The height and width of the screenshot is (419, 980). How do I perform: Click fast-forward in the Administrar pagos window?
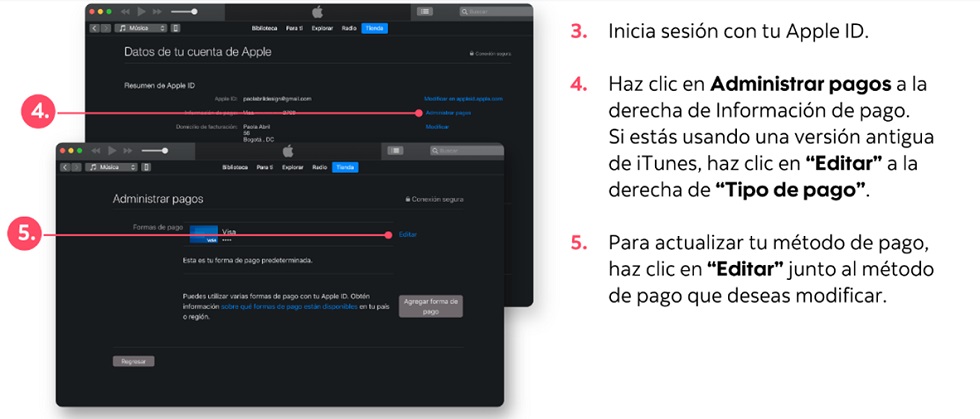pyautogui.click(x=128, y=151)
